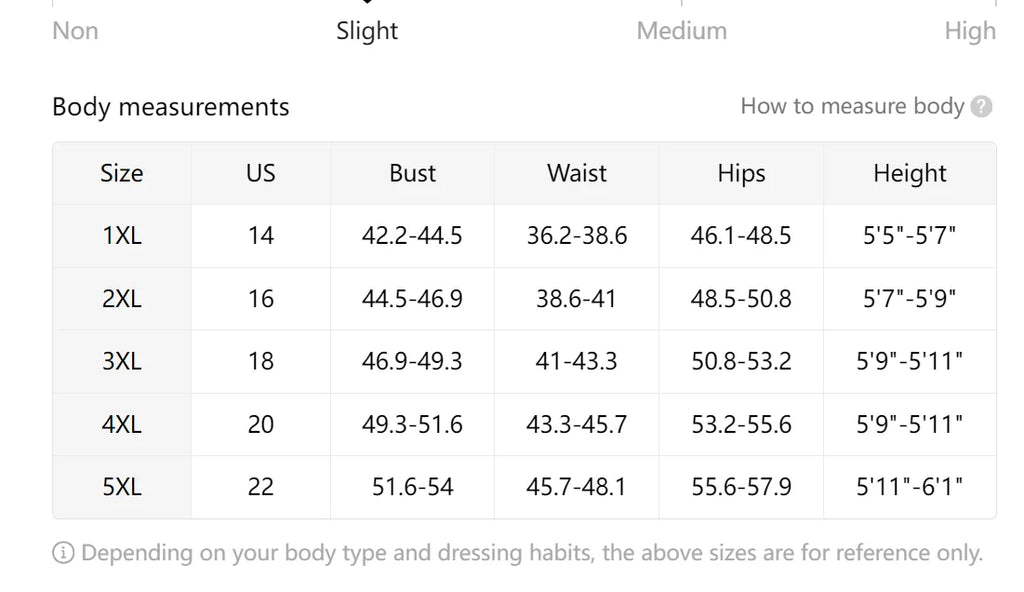Viewport: 1024px width, 592px height.
Task: Select the 5XL size row
Action: coord(121,487)
